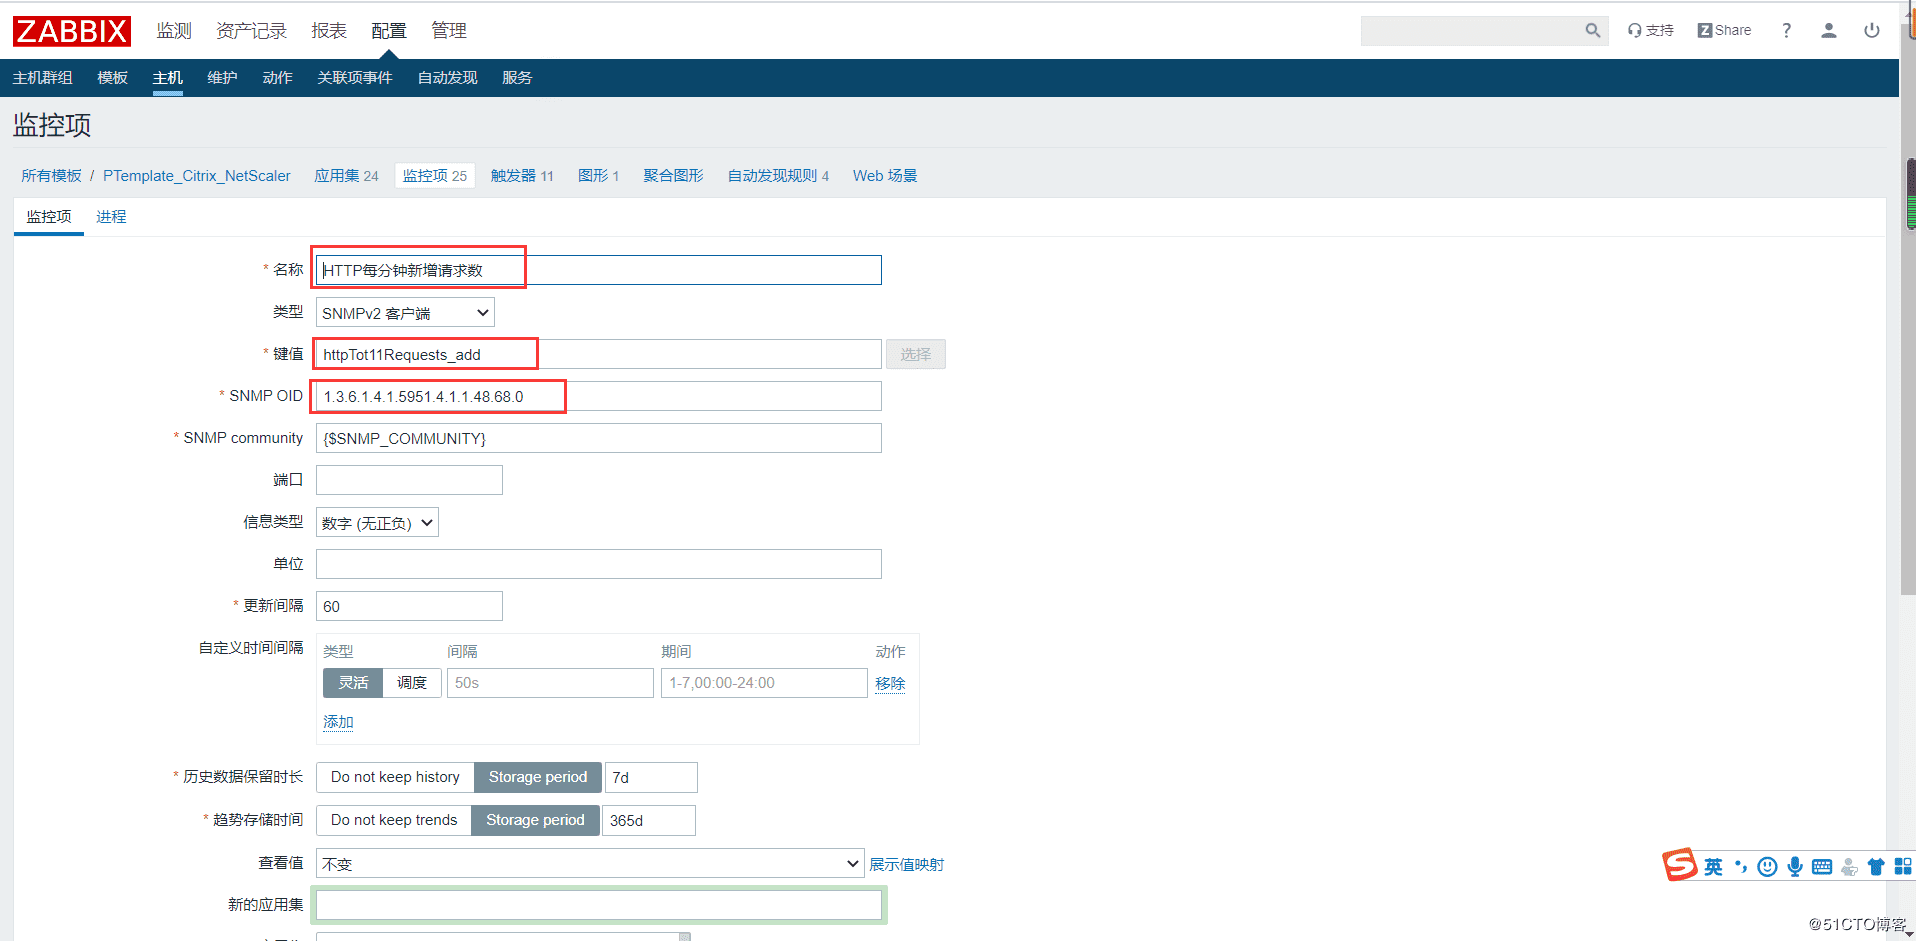Open the 类型 SNMPv2 dropdown
Screen dimensions: 1916x941
[x=405, y=313]
